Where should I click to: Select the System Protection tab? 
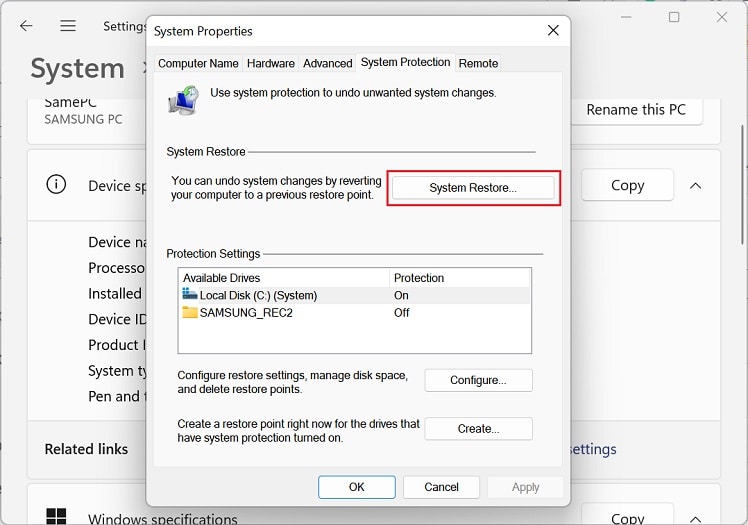coord(405,62)
